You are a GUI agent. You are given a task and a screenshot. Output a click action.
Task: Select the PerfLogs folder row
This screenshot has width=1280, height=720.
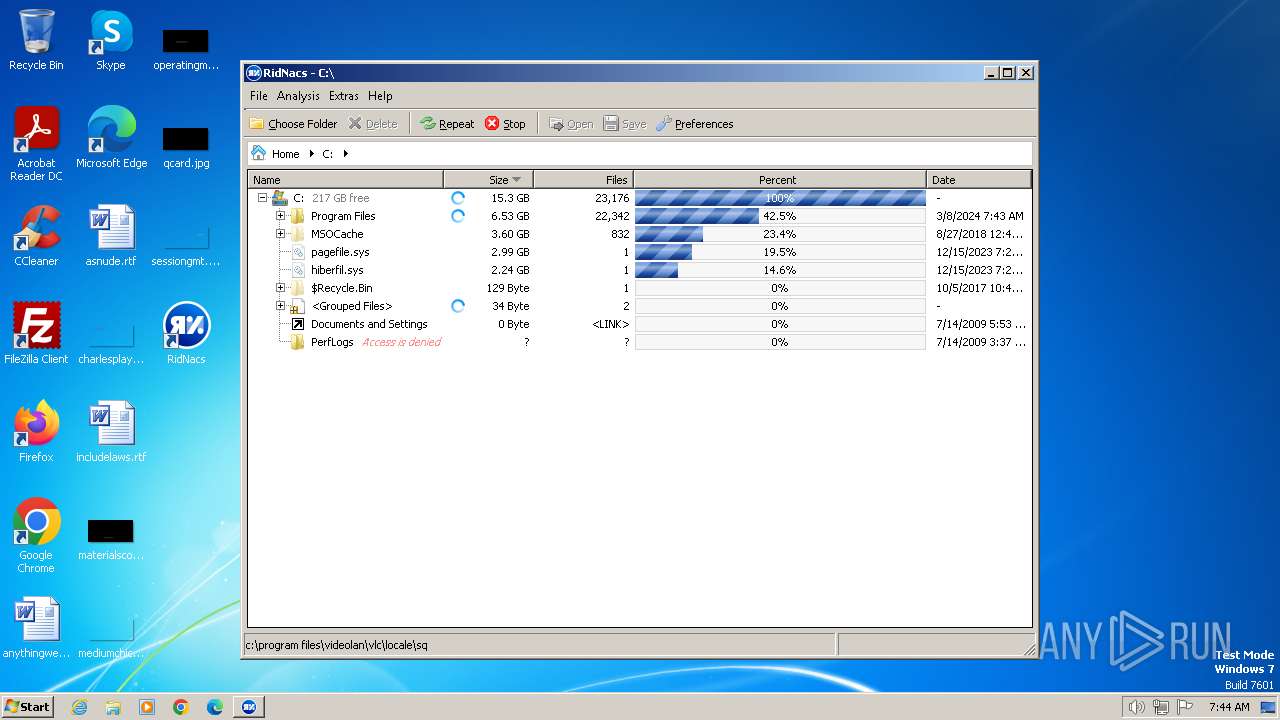639,342
